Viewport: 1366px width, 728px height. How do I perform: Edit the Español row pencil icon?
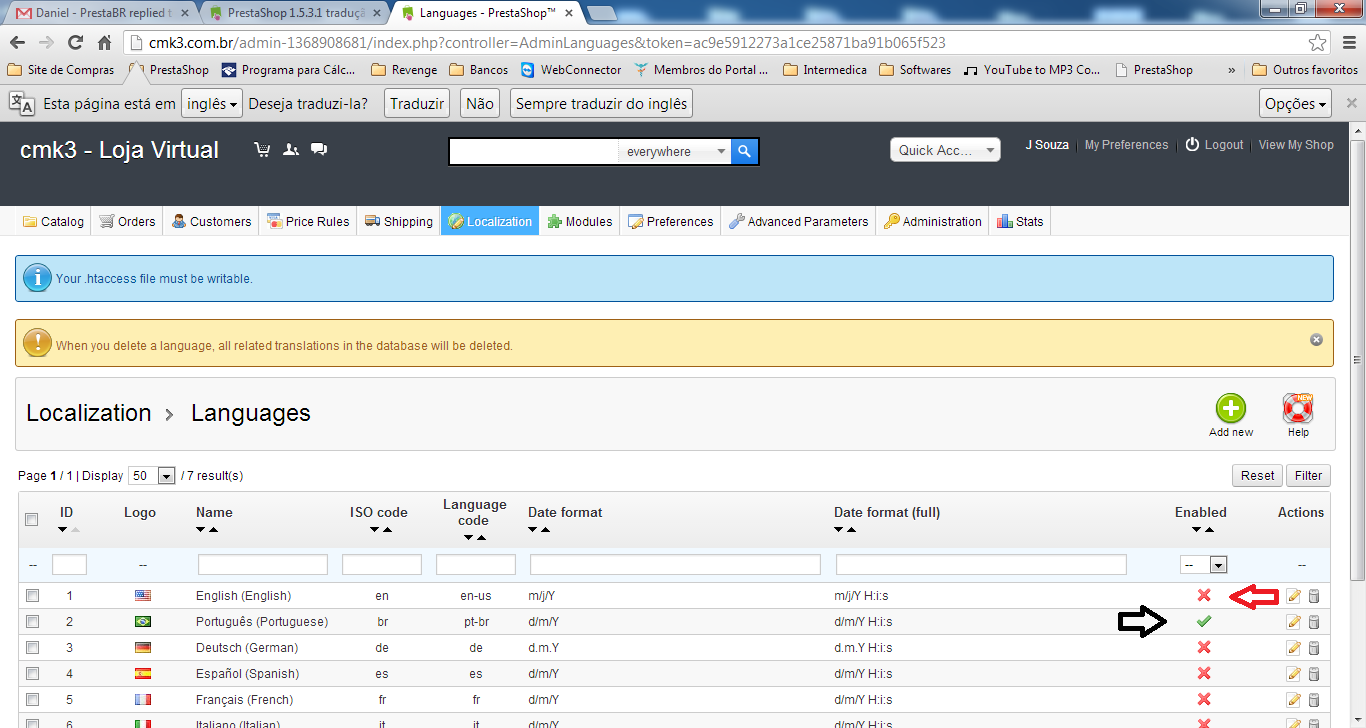(x=1294, y=674)
